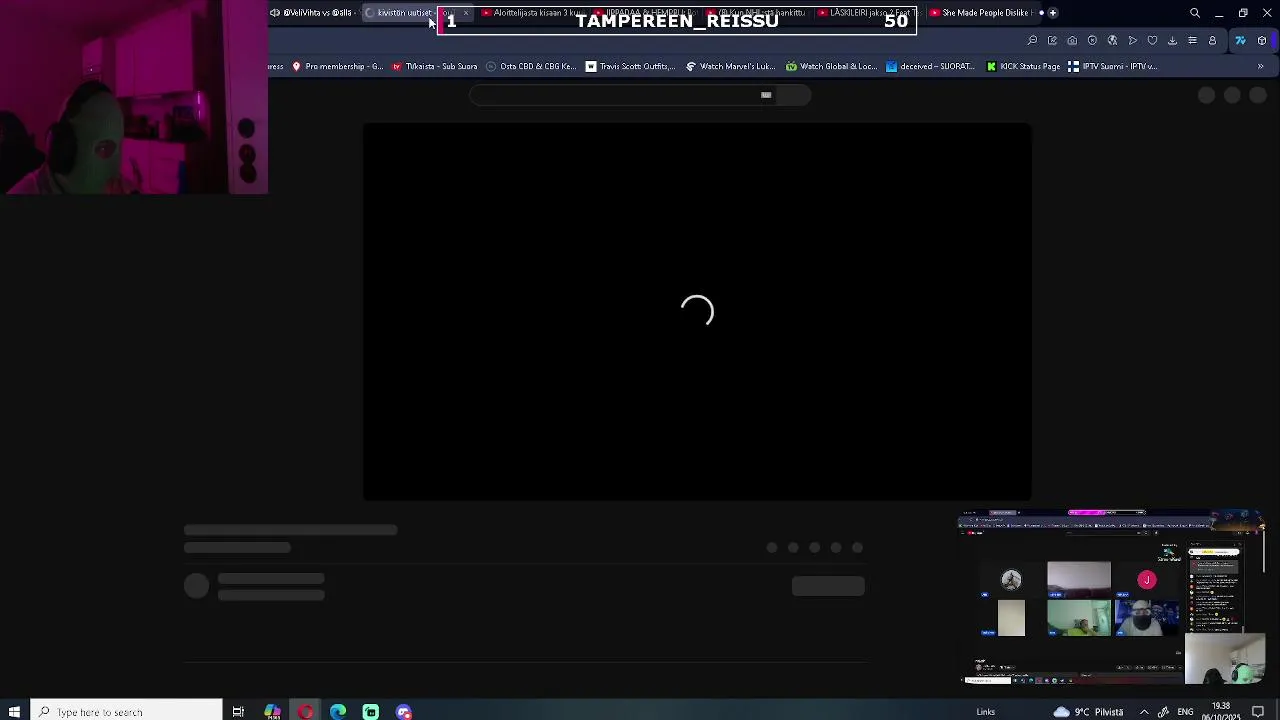Expand the bookmarks bar overflow chevron
Screen dimensions: 1280x720
tap(1260, 67)
